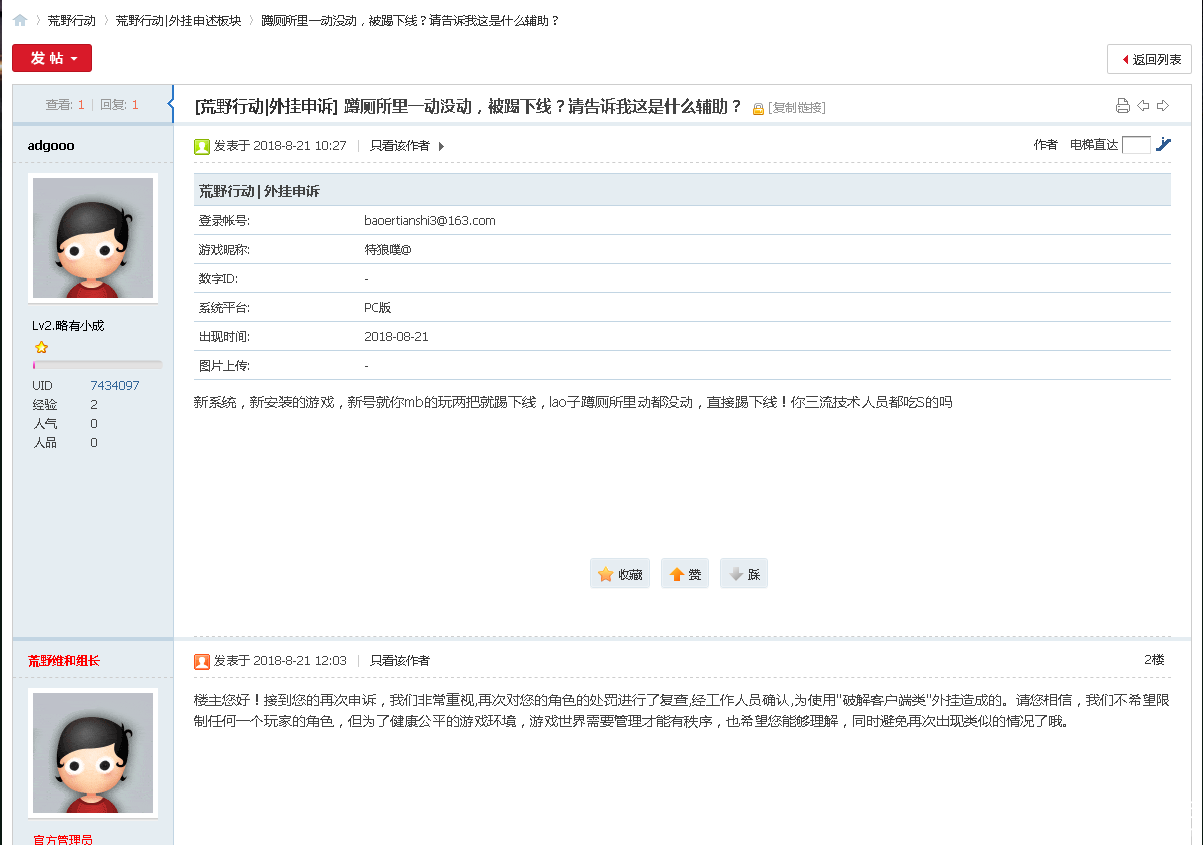Click the PC版 platform value
1203x845 pixels.
point(378,308)
